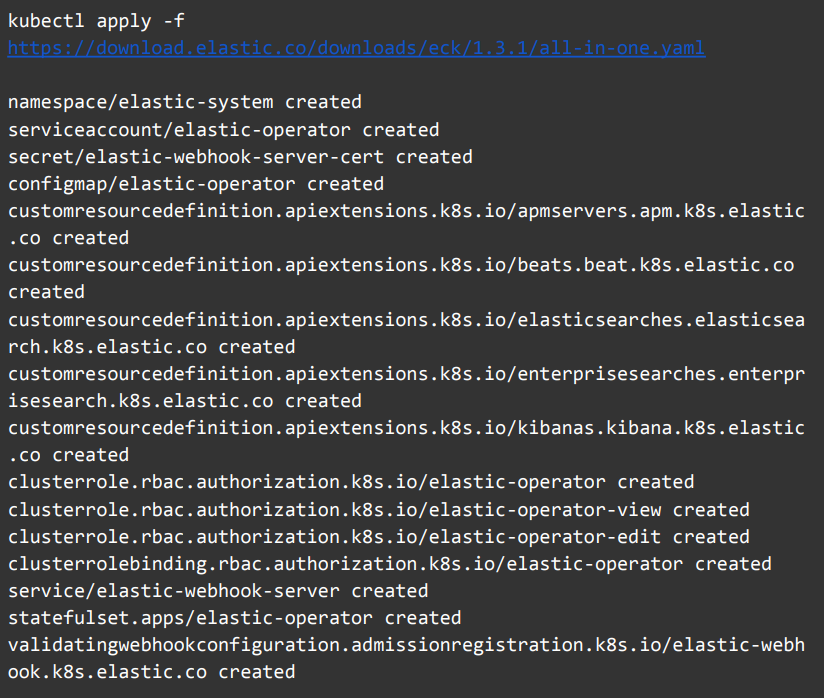Click the clusterrole elastic-operator-view created line

click(x=378, y=509)
